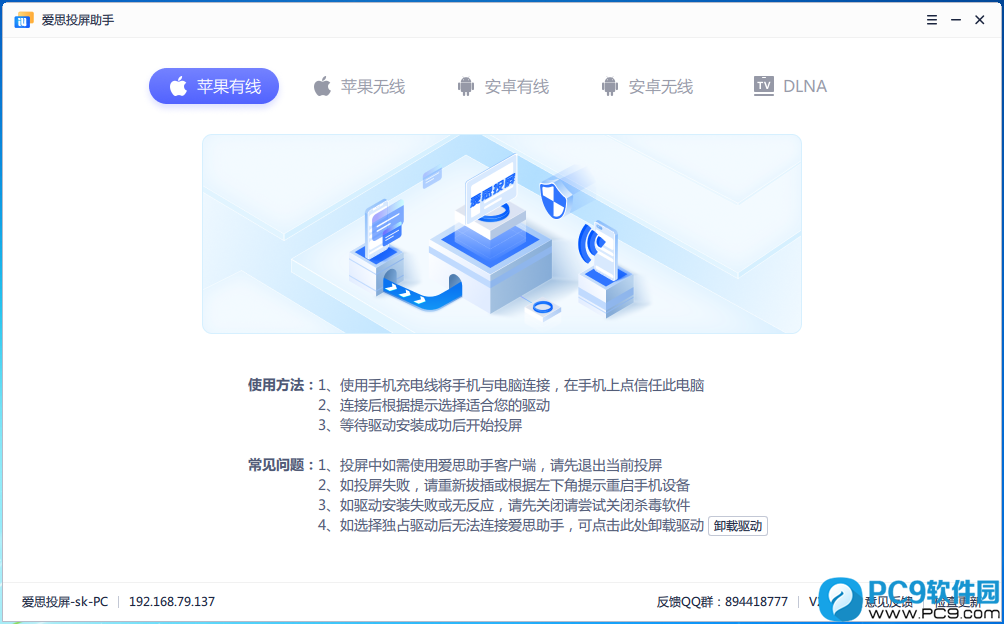Viewport: 1004px width, 624px height.
Task: Open the 安卓有线 tab
Action: [503, 86]
